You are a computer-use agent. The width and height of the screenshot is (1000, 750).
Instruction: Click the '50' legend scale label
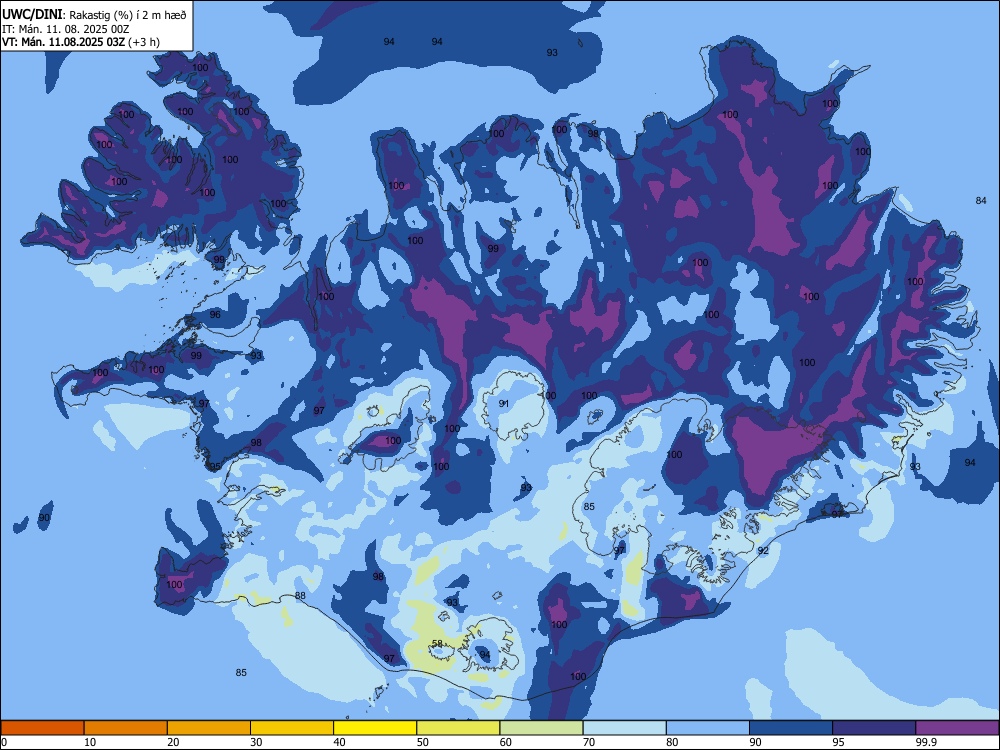(423, 742)
